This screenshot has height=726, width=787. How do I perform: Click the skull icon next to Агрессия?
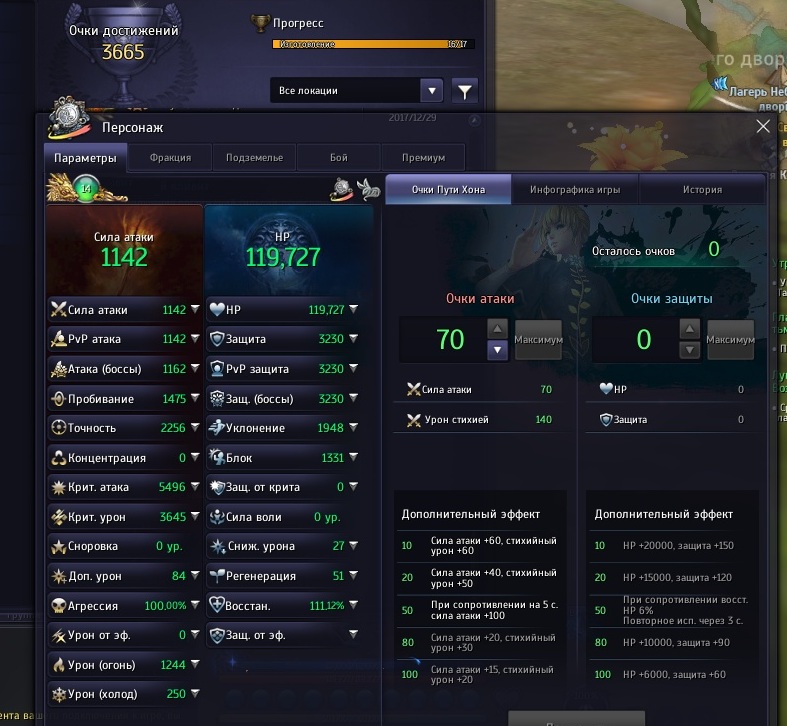[59, 606]
